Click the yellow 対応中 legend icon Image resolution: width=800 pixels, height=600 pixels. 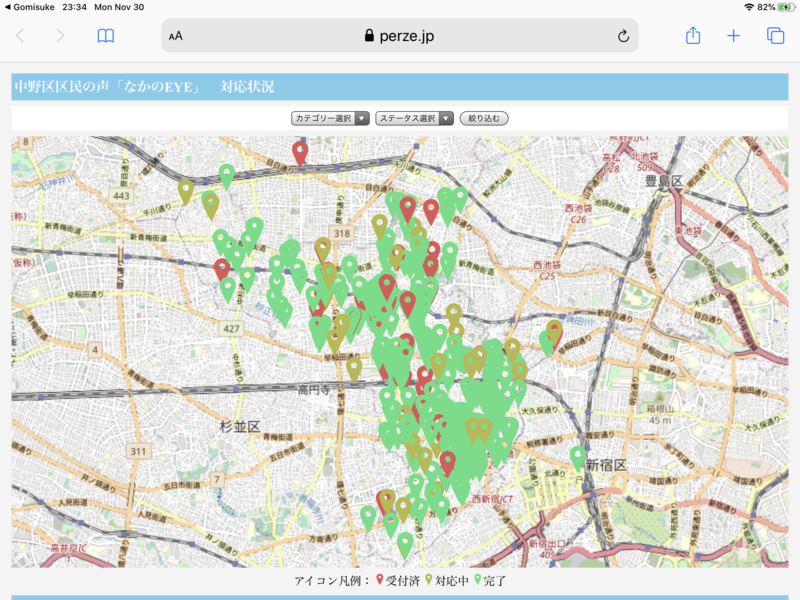429,579
